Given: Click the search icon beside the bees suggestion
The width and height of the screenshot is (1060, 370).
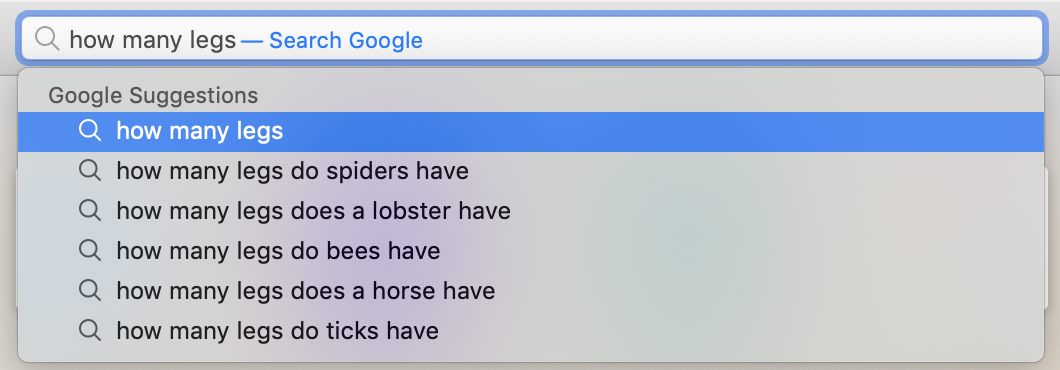Looking at the screenshot, I should 90,250.
